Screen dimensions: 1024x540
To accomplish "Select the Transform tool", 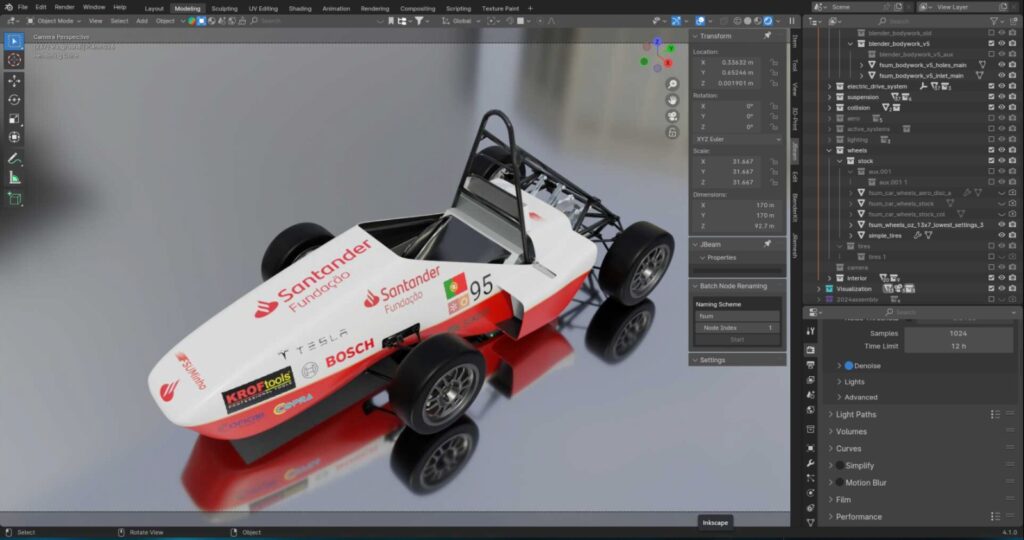I will click(x=14, y=137).
